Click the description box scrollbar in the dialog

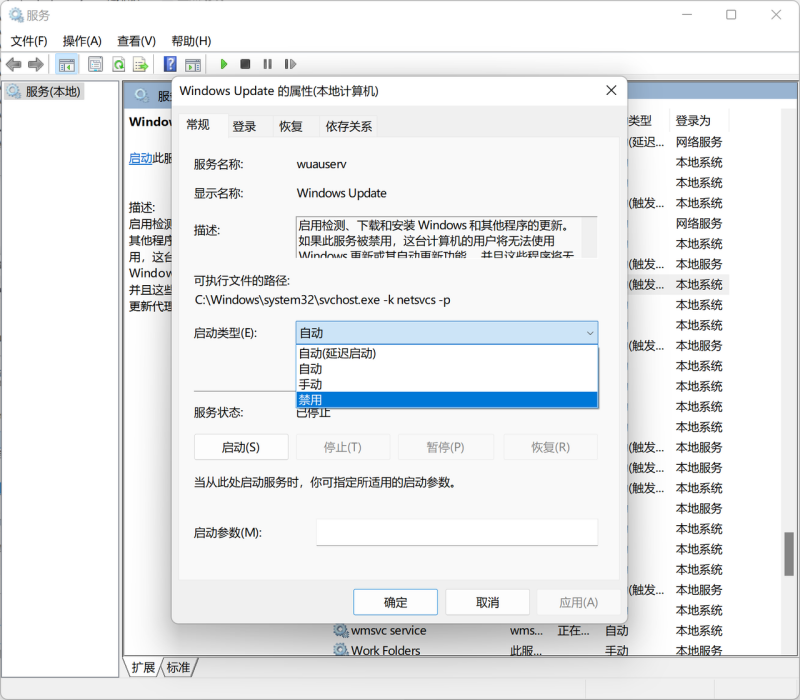click(x=589, y=237)
